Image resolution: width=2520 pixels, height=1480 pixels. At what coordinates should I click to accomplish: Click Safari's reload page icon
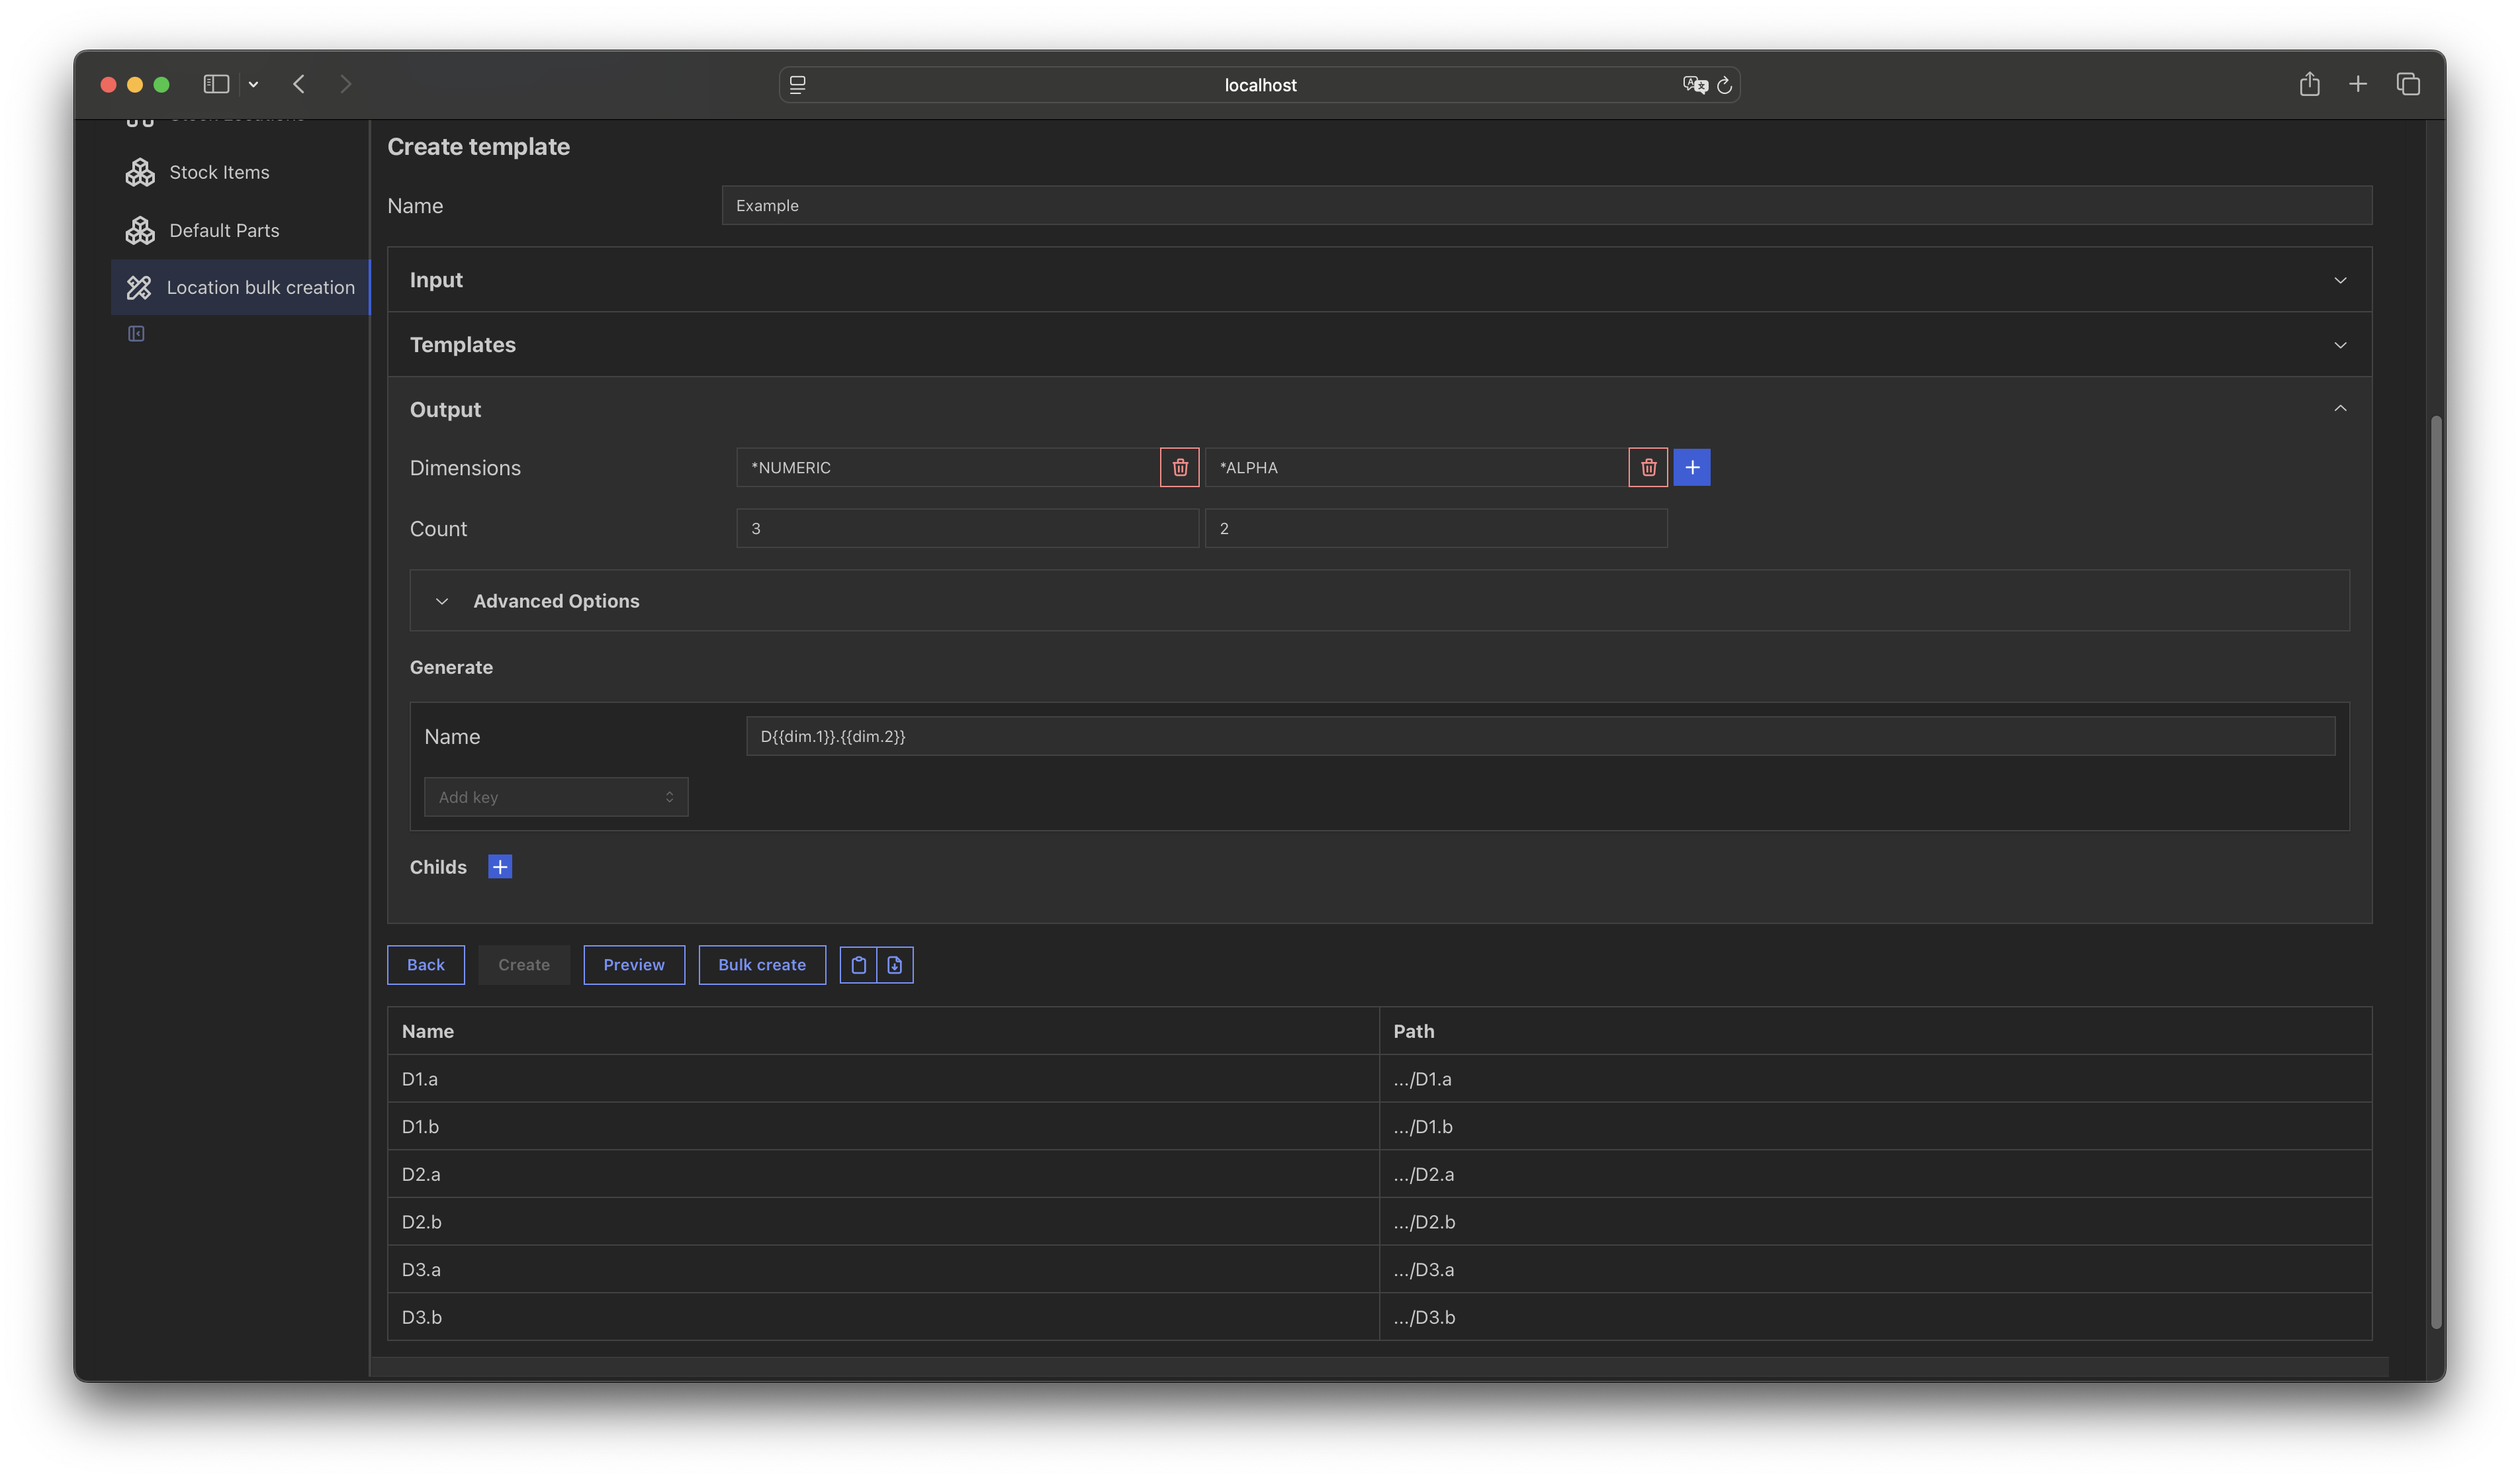click(1724, 85)
